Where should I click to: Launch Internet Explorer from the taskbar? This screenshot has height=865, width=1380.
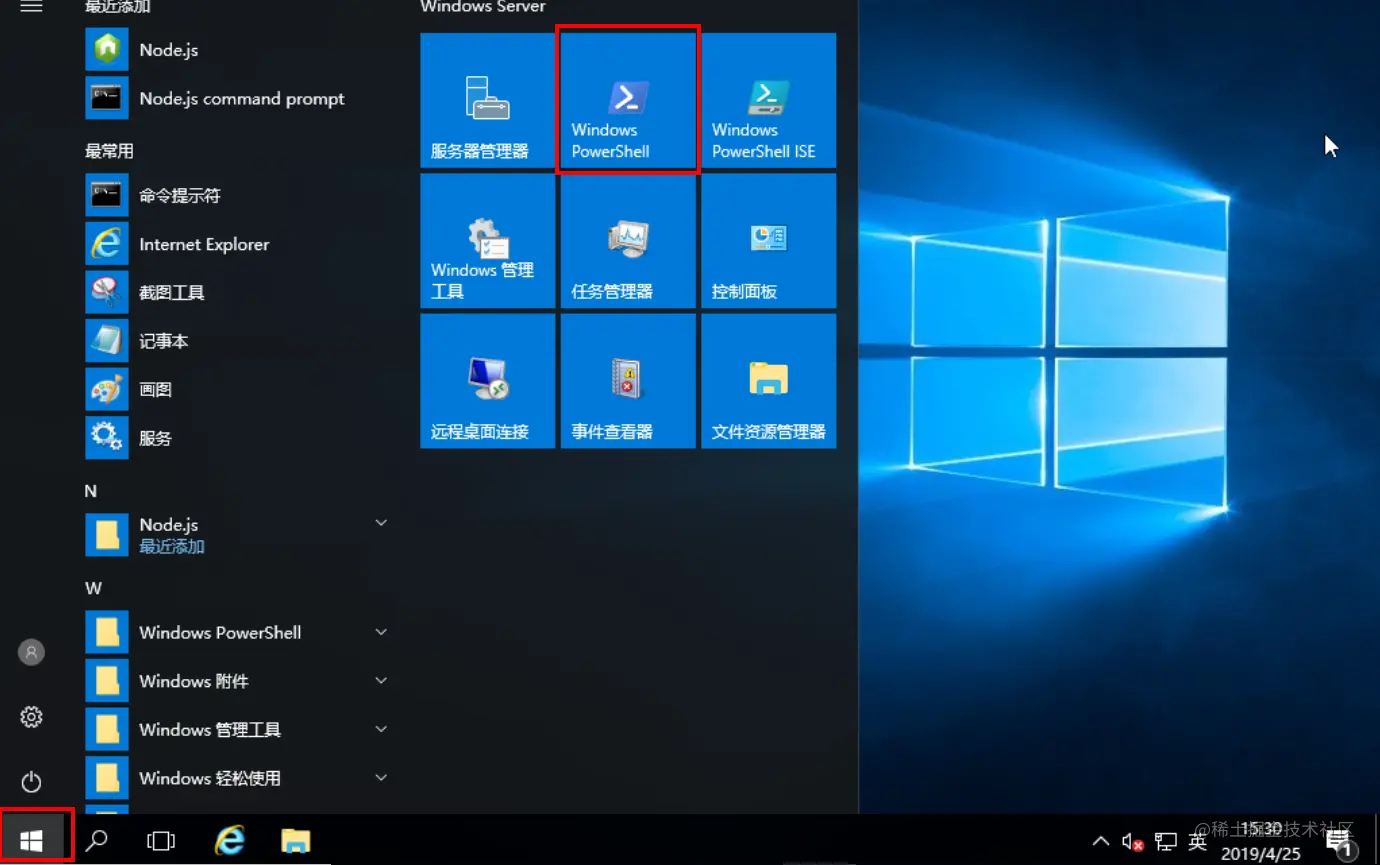[x=230, y=841]
